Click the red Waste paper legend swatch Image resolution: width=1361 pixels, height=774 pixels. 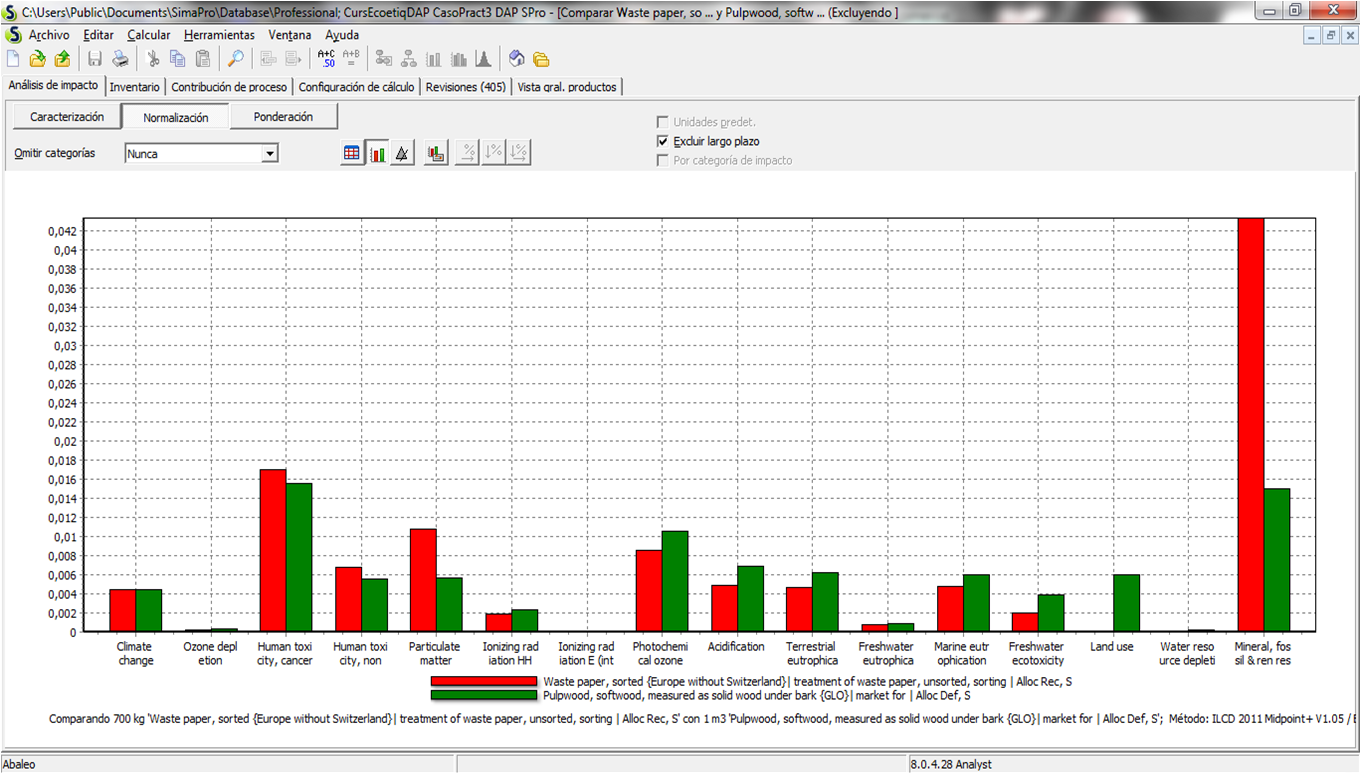click(483, 681)
